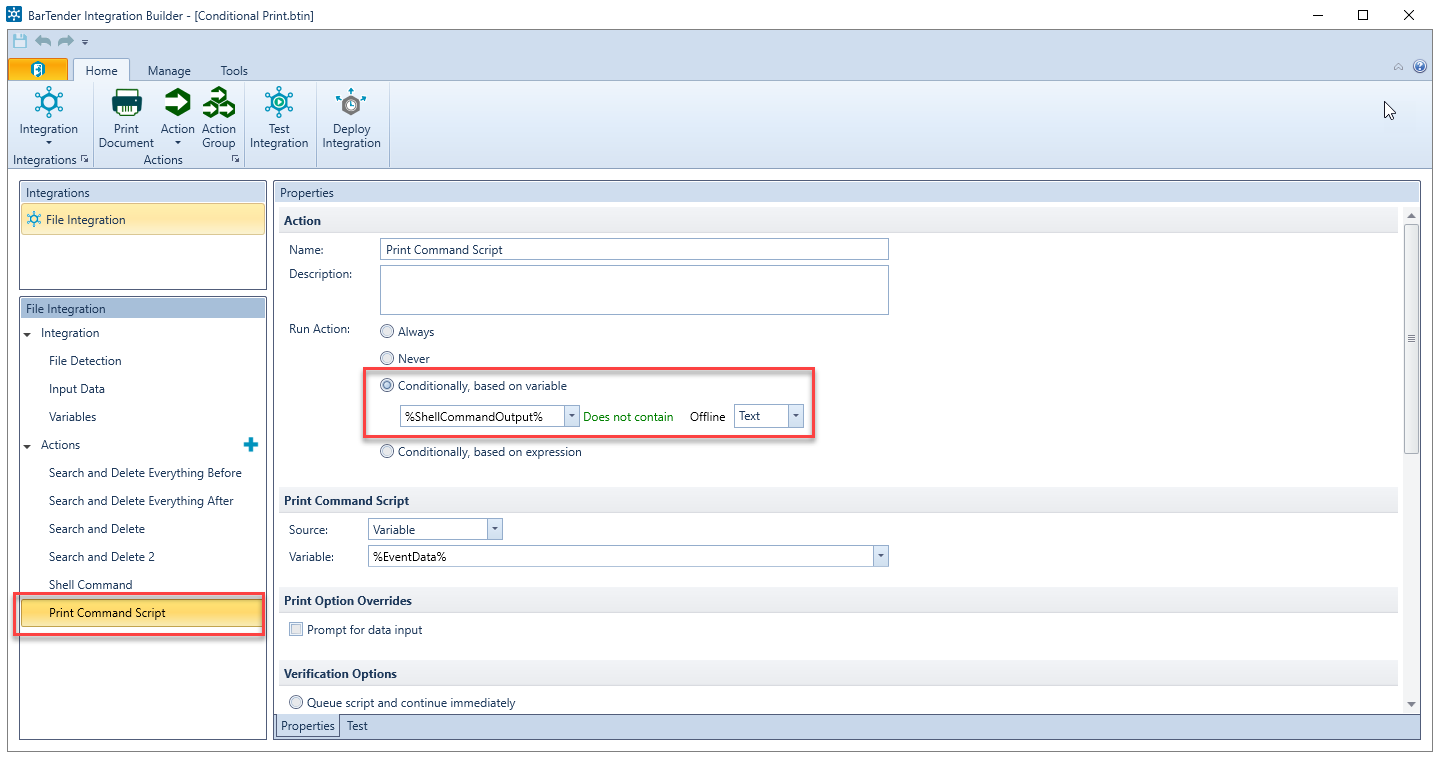Click the 'Does not contain' condition link
Screen dimensions: 1440x759
pyautogui.click(x=628, y=416)
